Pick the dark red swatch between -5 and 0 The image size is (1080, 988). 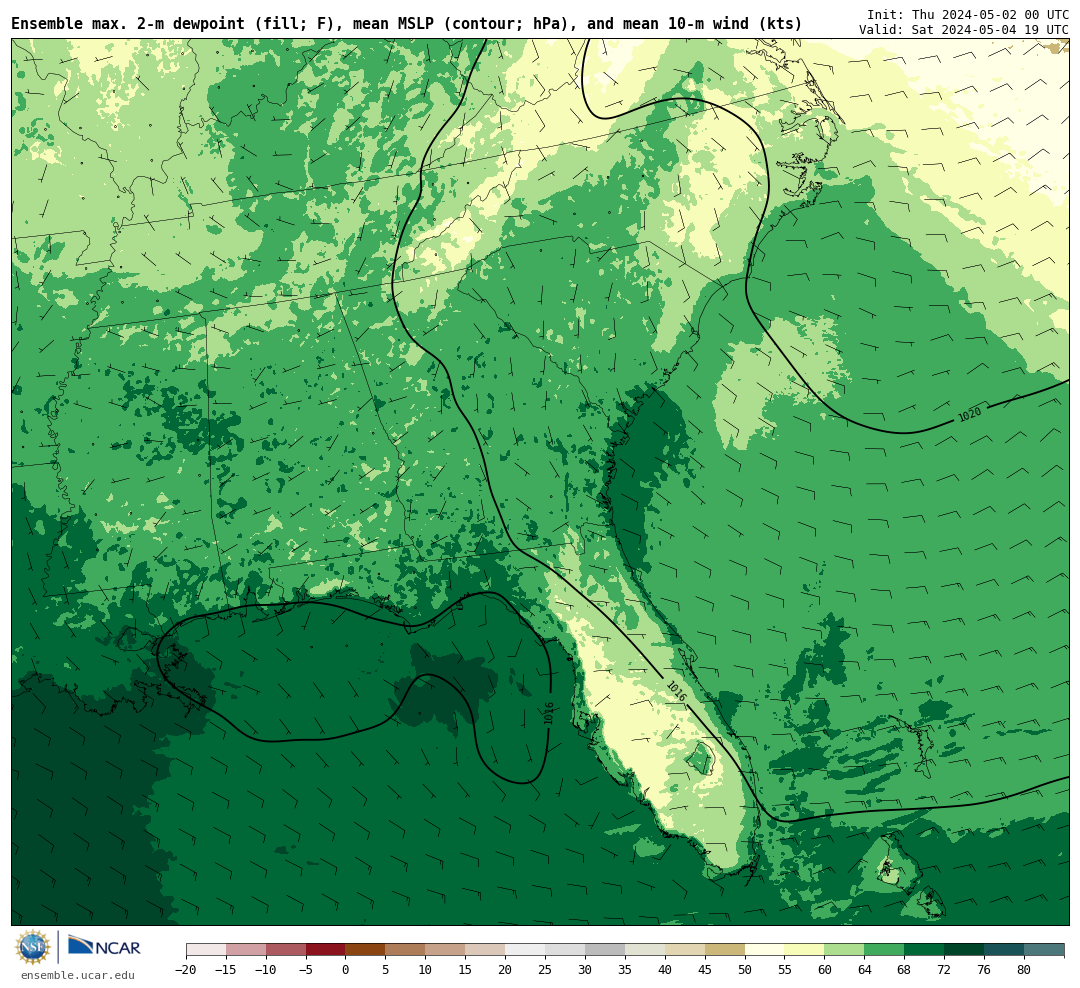(x=326, y=950)
